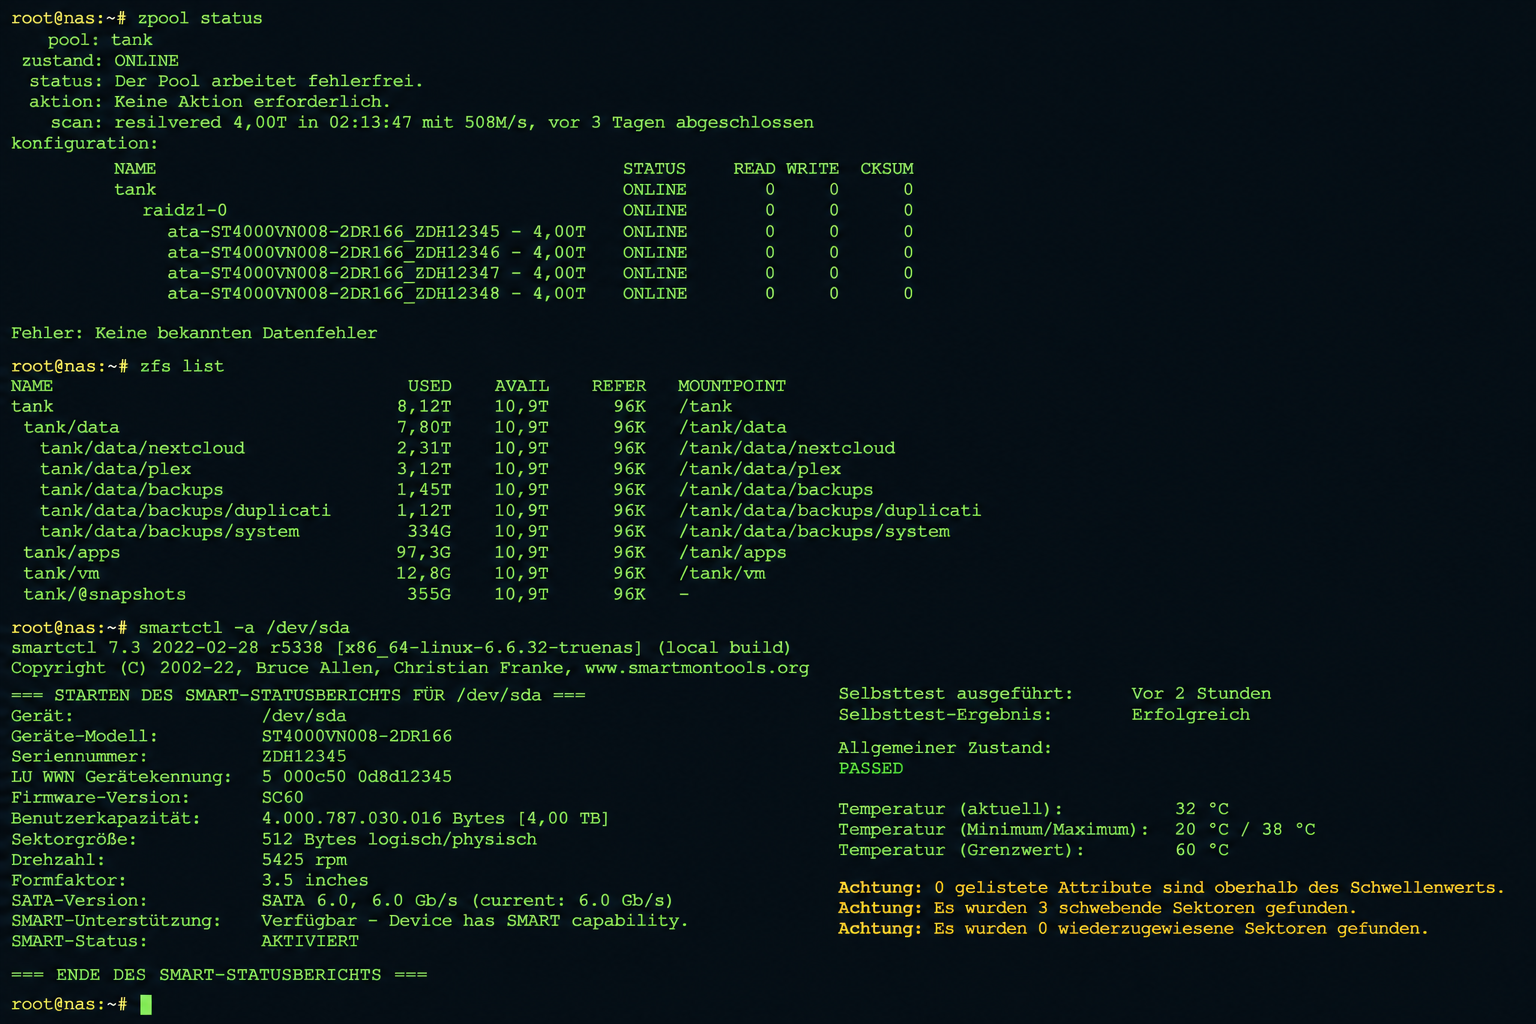Click the serial number 'ZDH12345' value
Viewport: 1536px width, 1024px height.
[x=304, y=757]
